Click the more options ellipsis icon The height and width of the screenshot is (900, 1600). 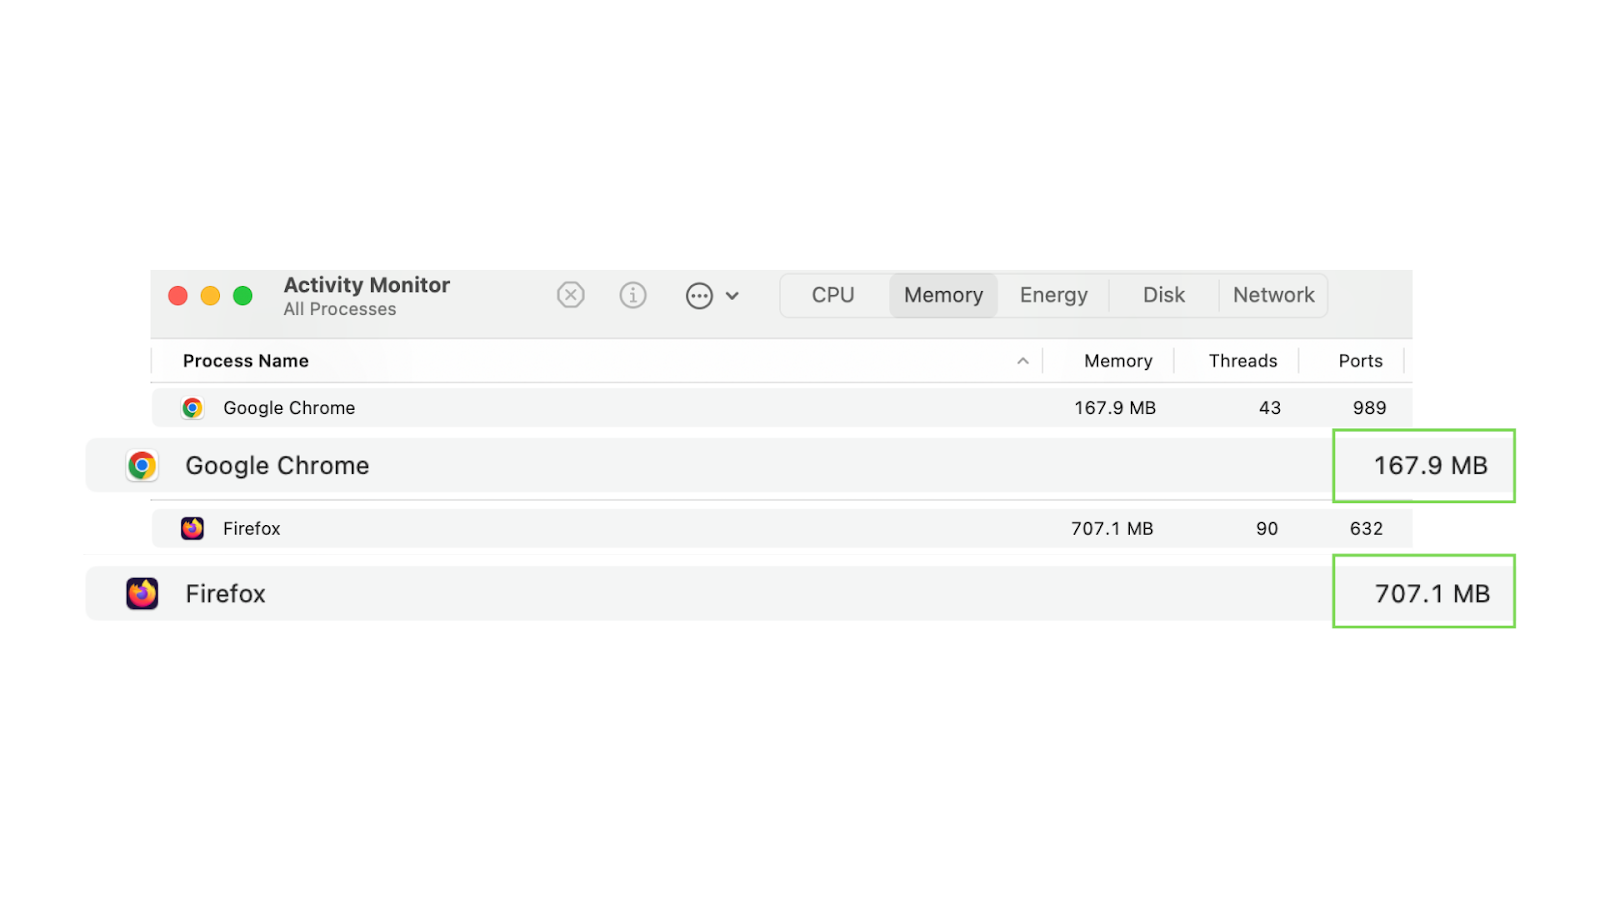point(699,296)
